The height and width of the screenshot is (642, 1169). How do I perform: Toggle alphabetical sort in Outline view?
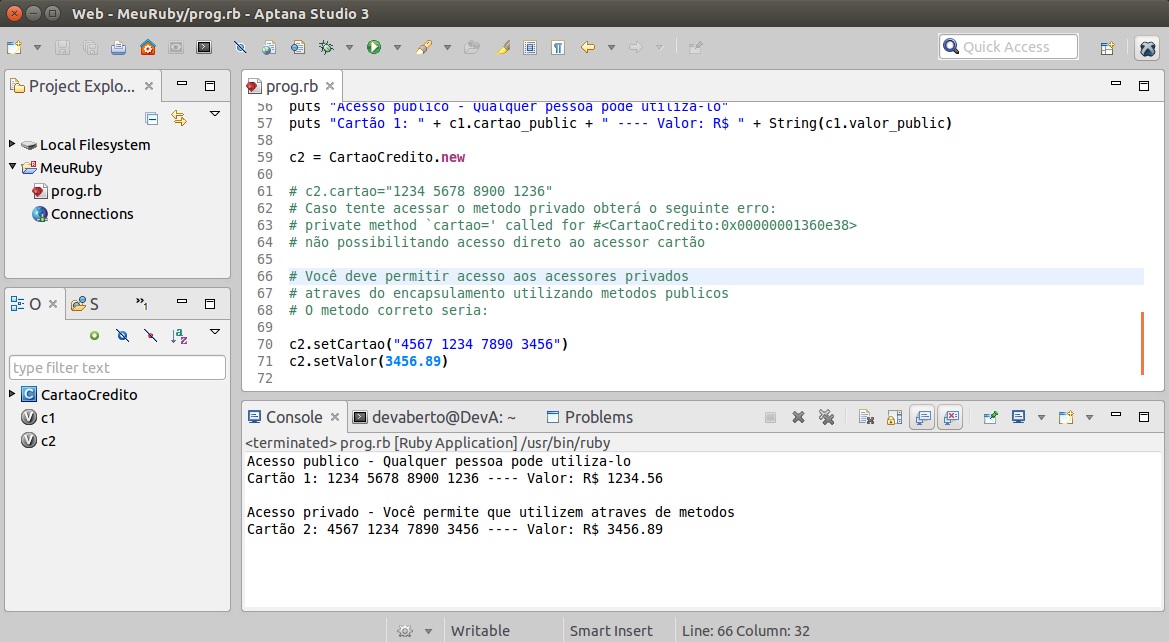click(x=179, y=336)
